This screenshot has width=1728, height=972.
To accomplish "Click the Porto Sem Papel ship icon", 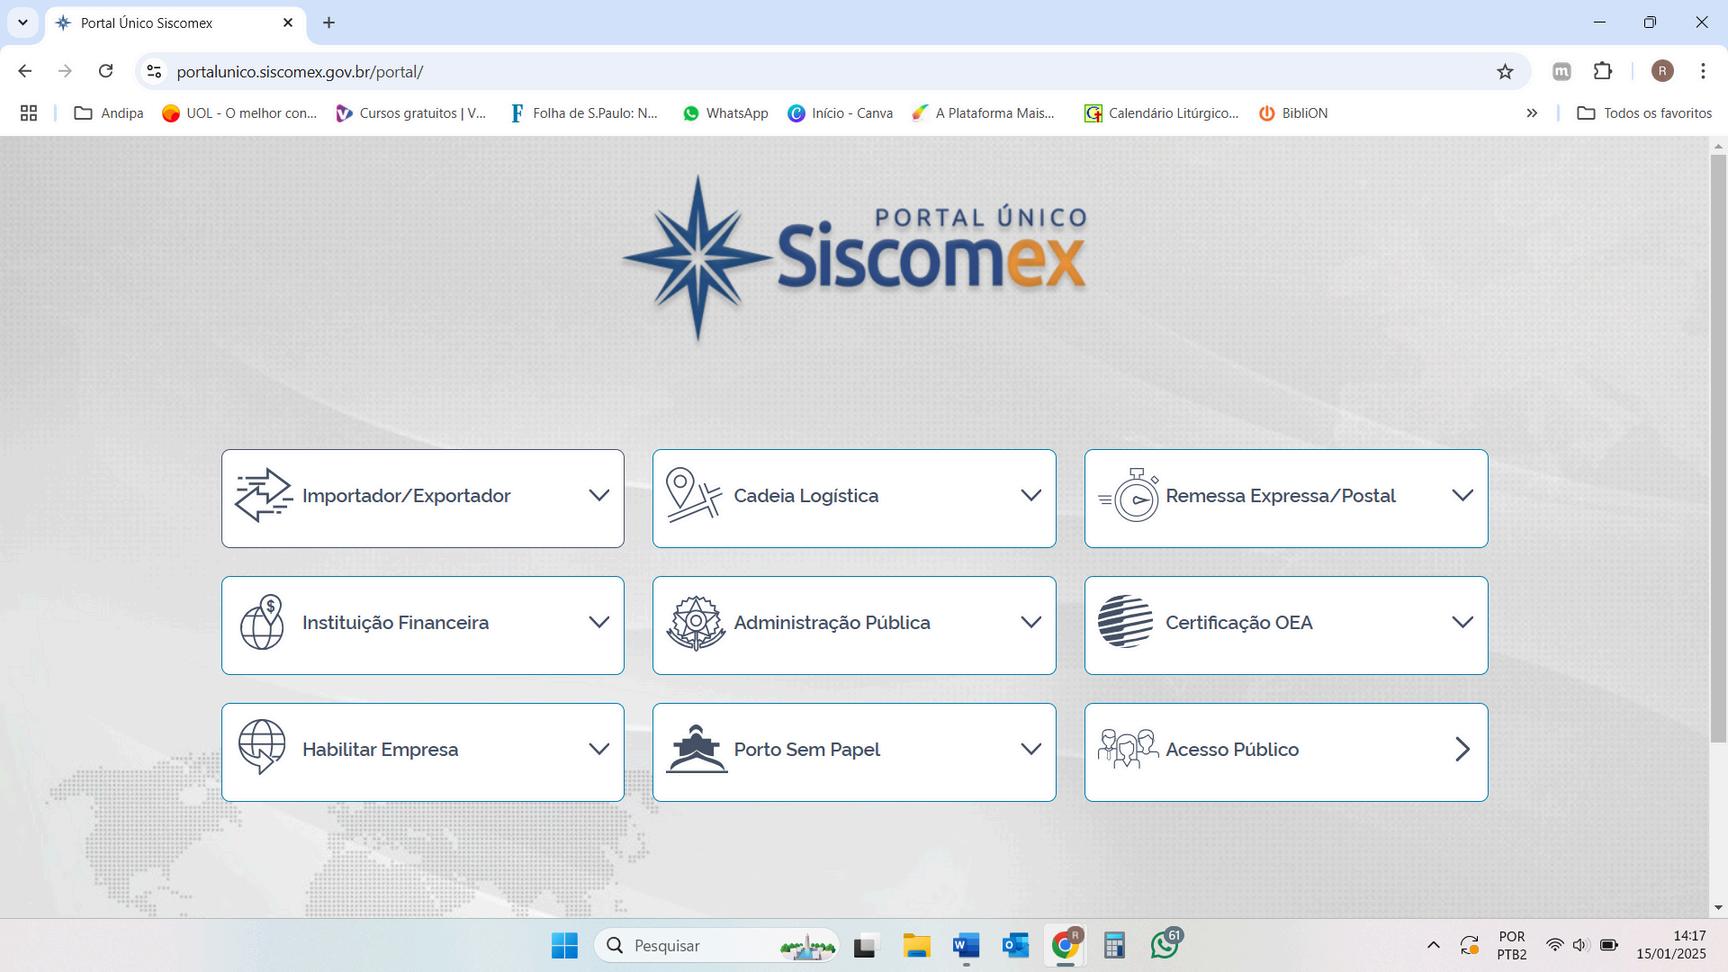I will [x=697, y=749].
